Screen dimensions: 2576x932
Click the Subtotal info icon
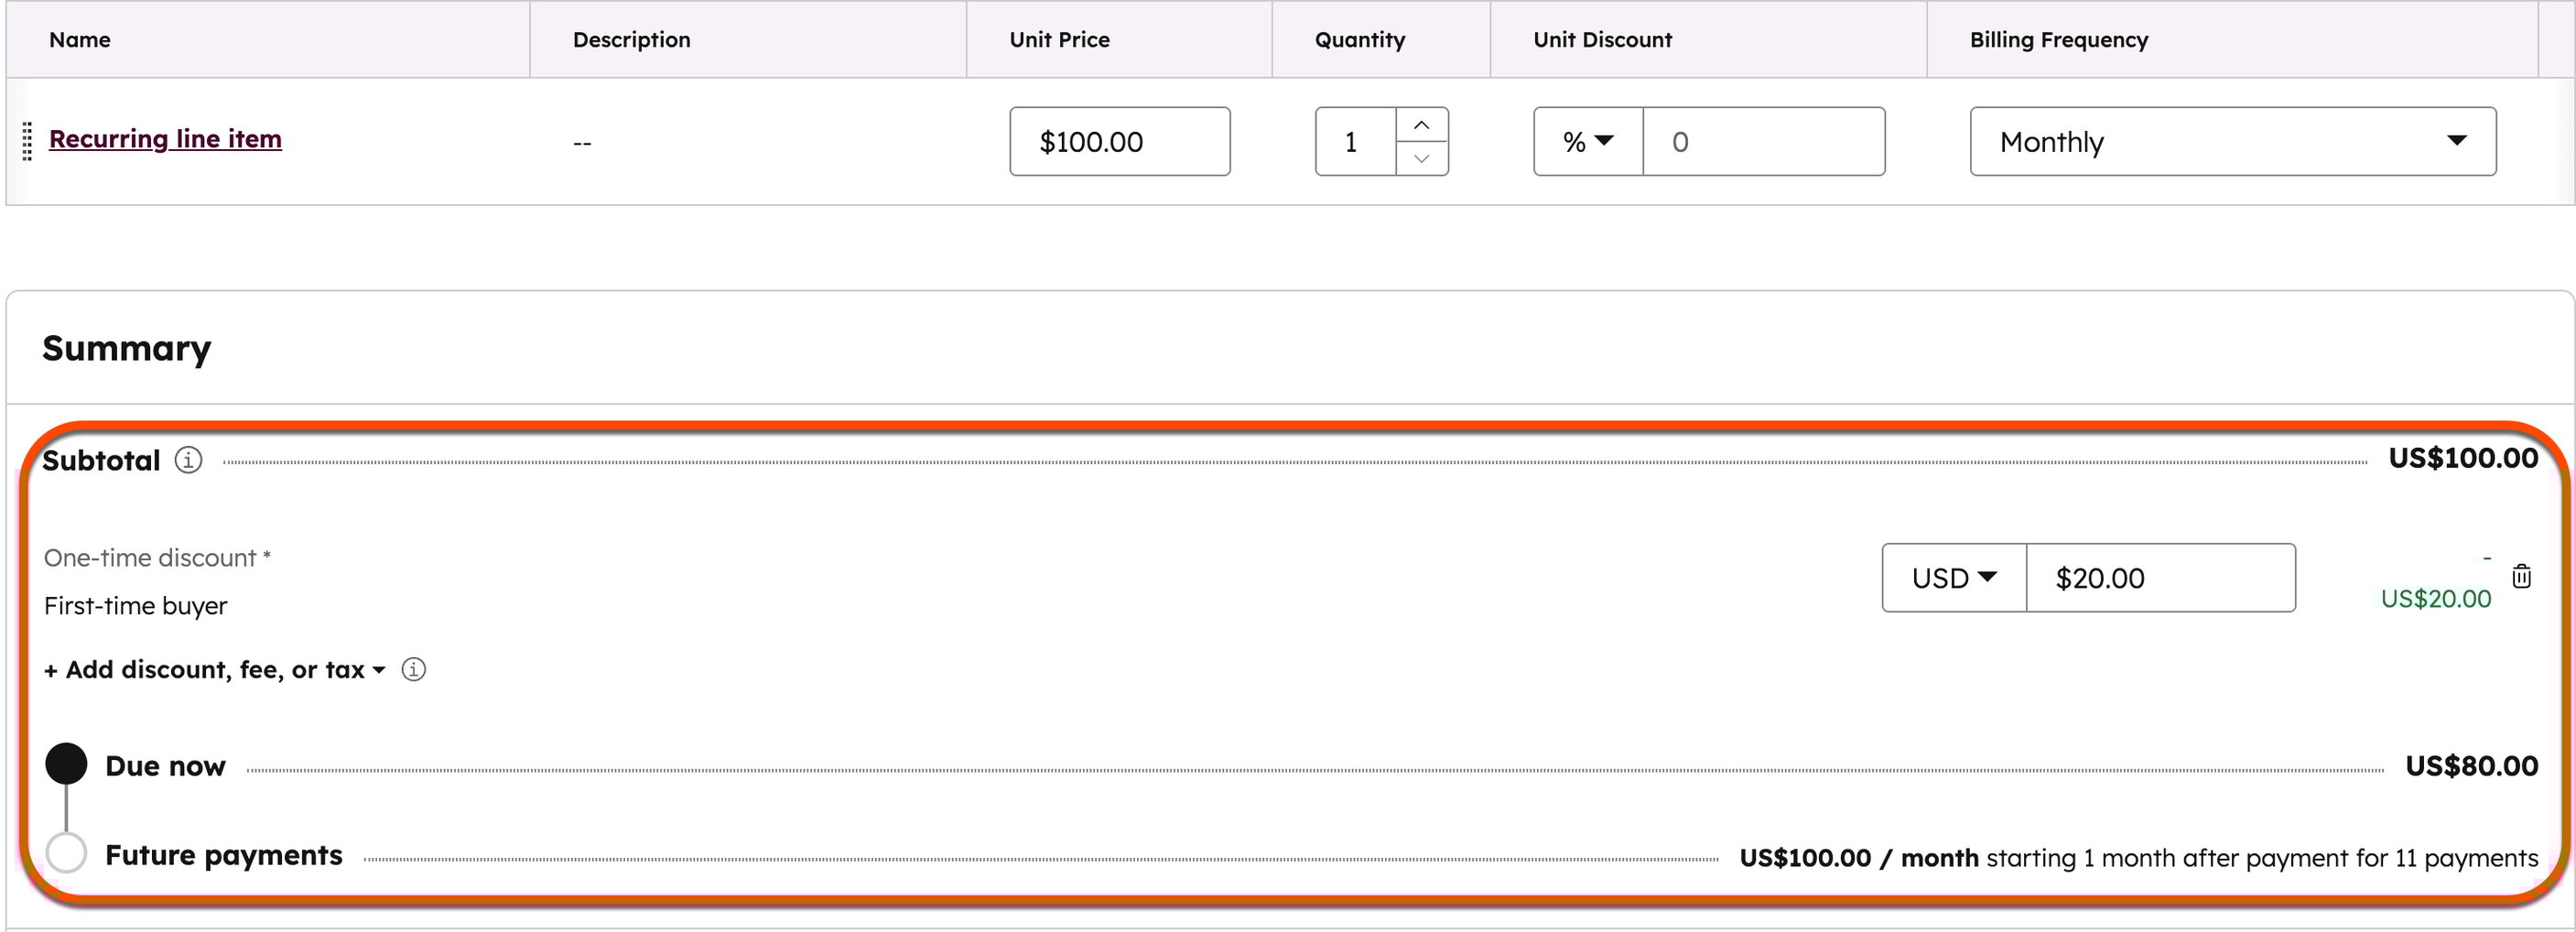(x=188, y=460)
